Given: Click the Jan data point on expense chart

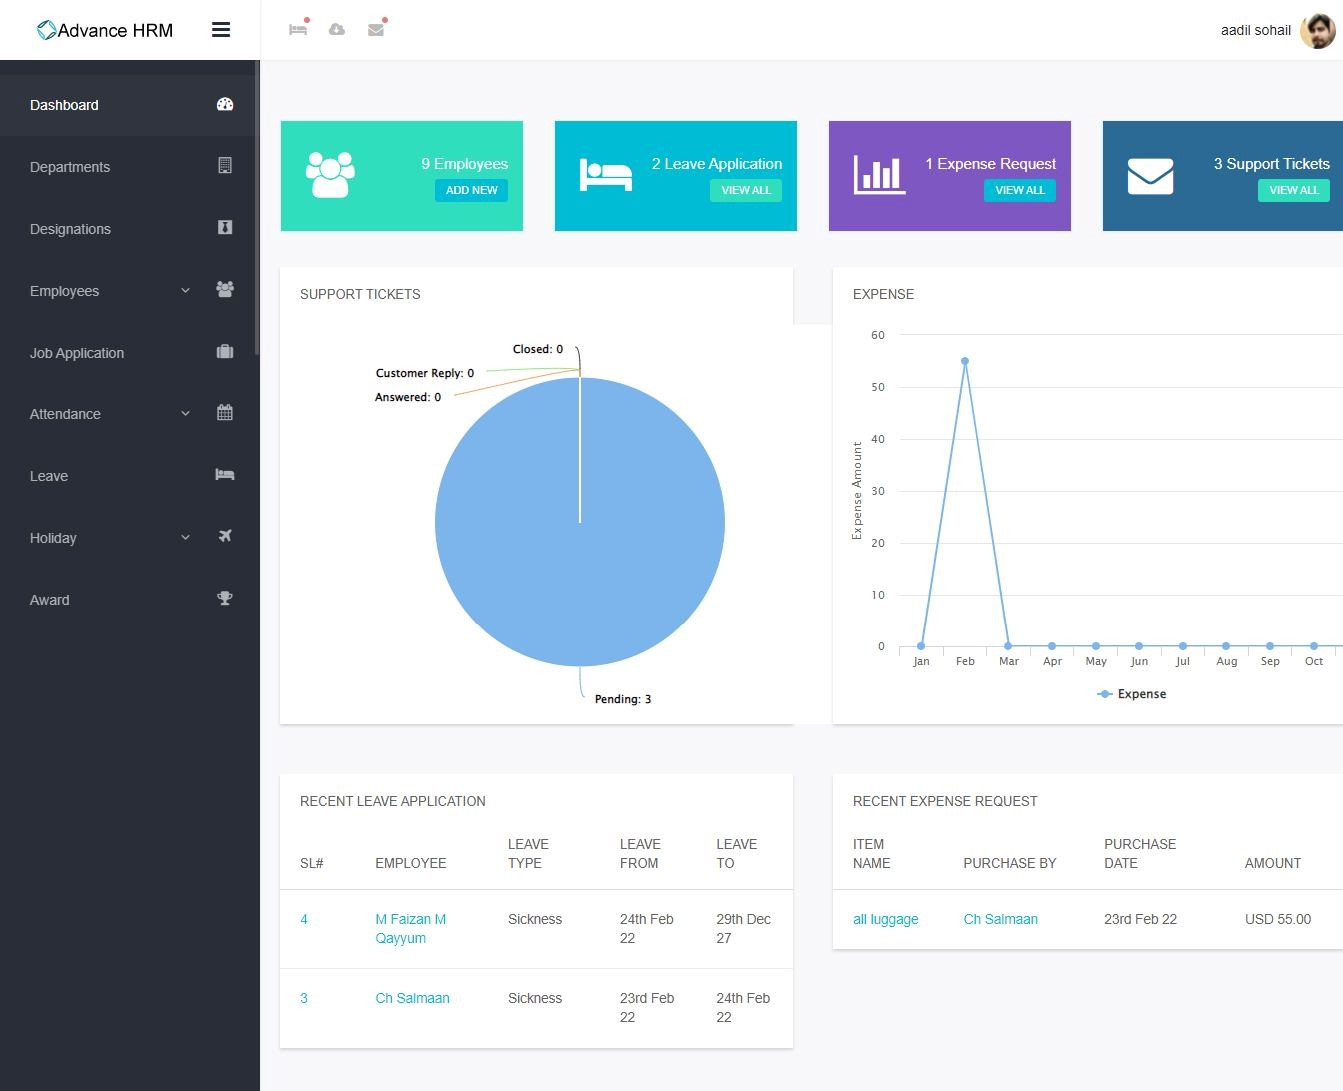Looking at the screenshot, I should click(x=921, y=646).
